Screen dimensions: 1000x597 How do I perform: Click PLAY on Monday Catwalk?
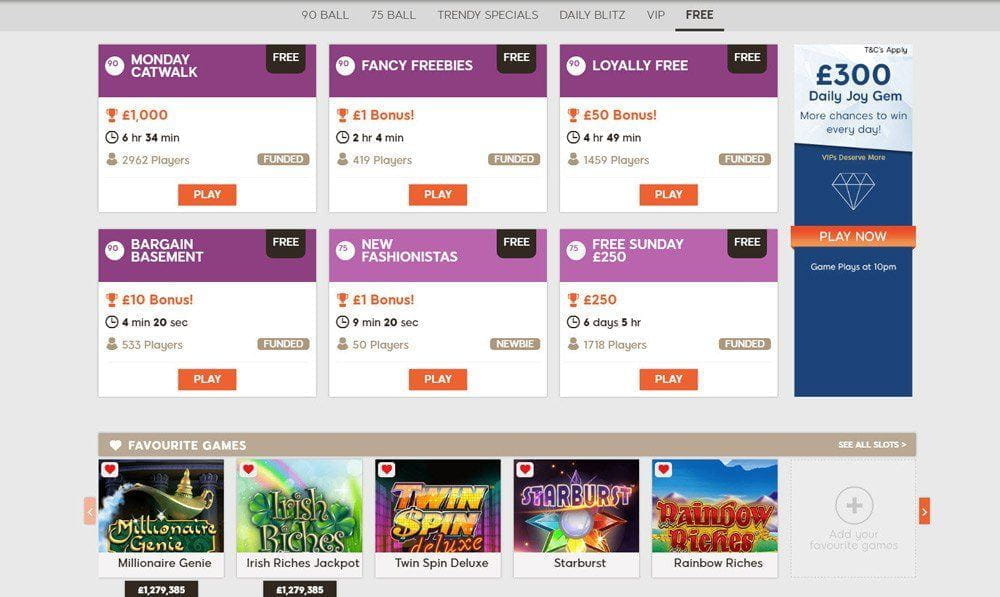click(207, 194)
